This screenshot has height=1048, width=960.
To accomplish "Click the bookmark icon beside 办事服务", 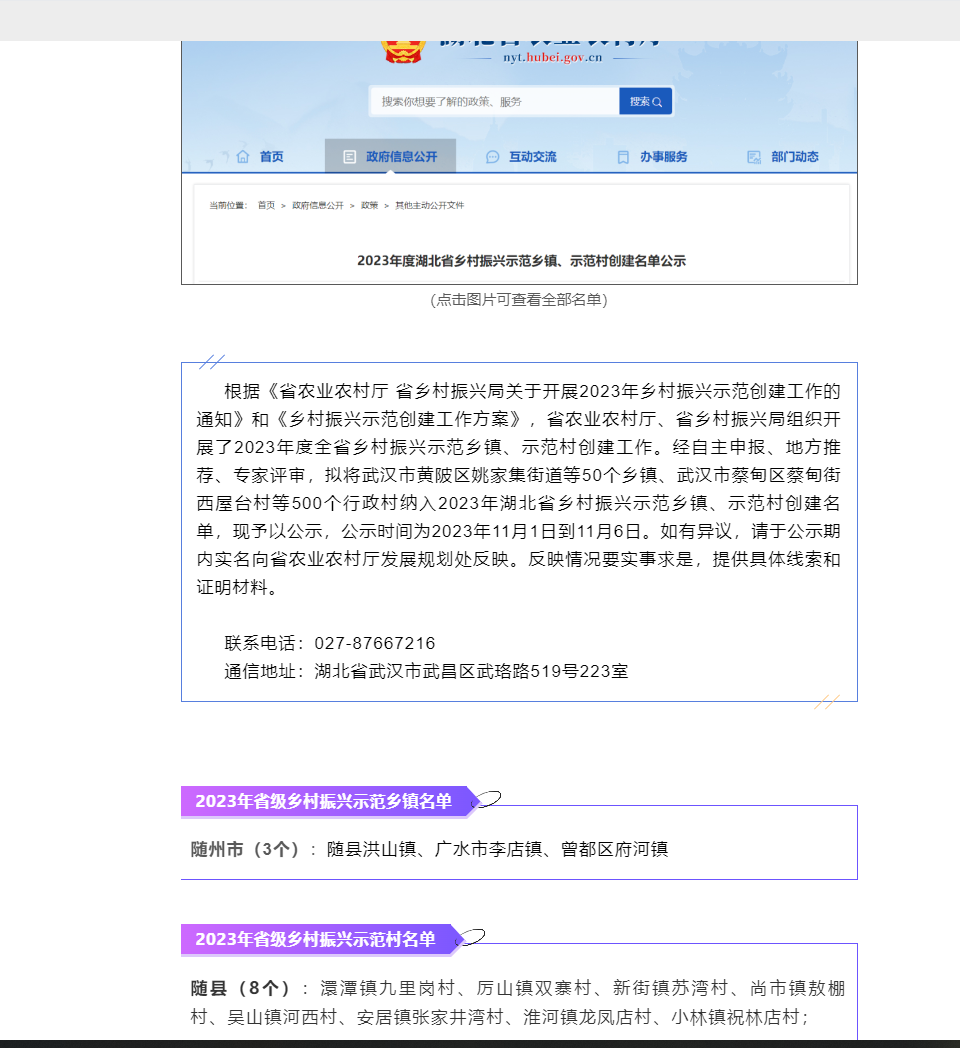I will coord(623,157).
